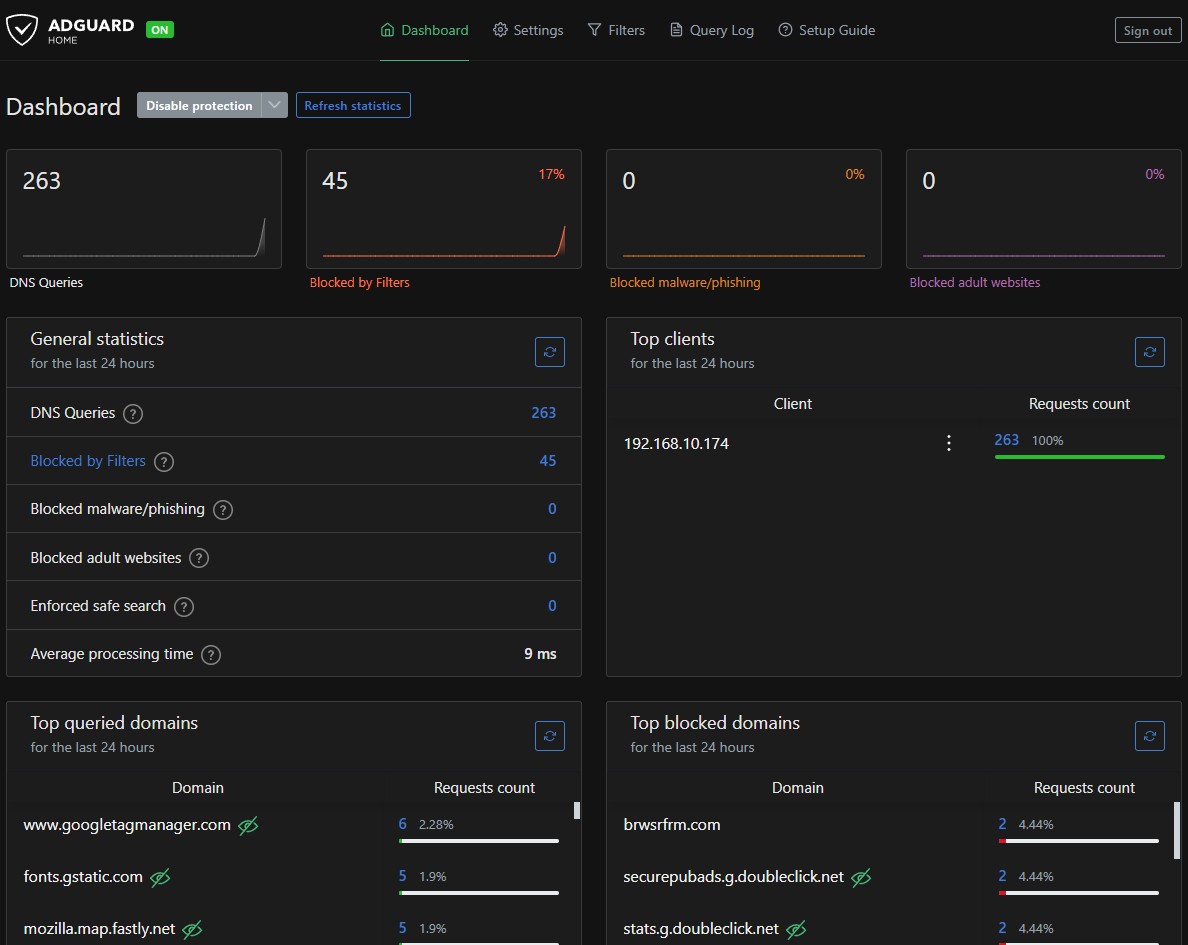Click tracker icon next to stats.g.doubleclick.net

(x=796, y=929)
